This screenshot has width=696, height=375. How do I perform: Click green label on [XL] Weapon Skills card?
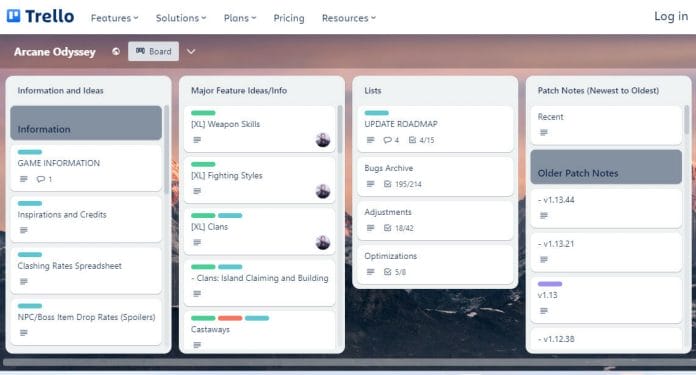(x=203, y=113)
